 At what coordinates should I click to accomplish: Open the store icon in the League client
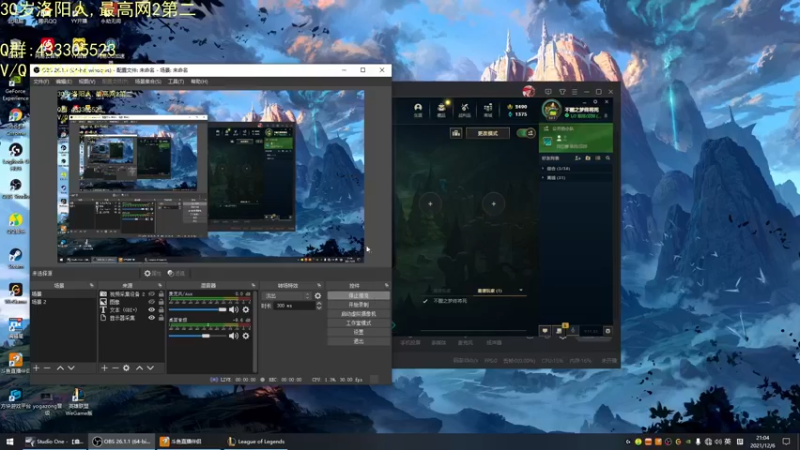488,109
